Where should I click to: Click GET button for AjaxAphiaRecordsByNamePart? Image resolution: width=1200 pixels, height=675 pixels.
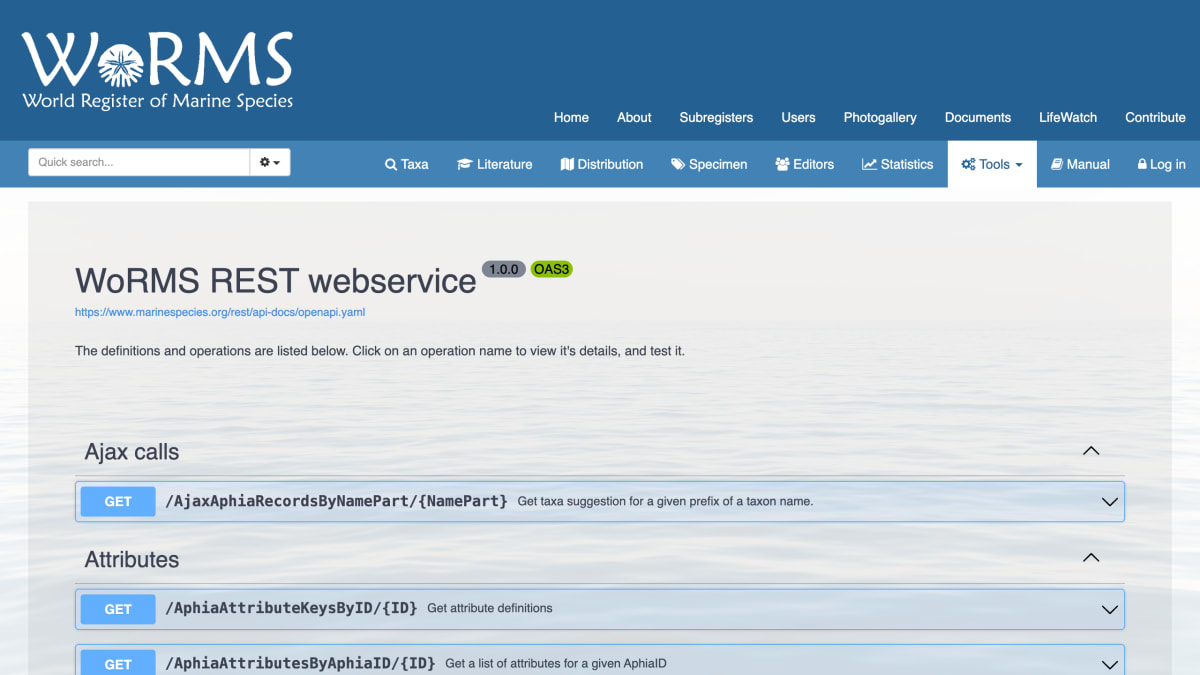118,501
